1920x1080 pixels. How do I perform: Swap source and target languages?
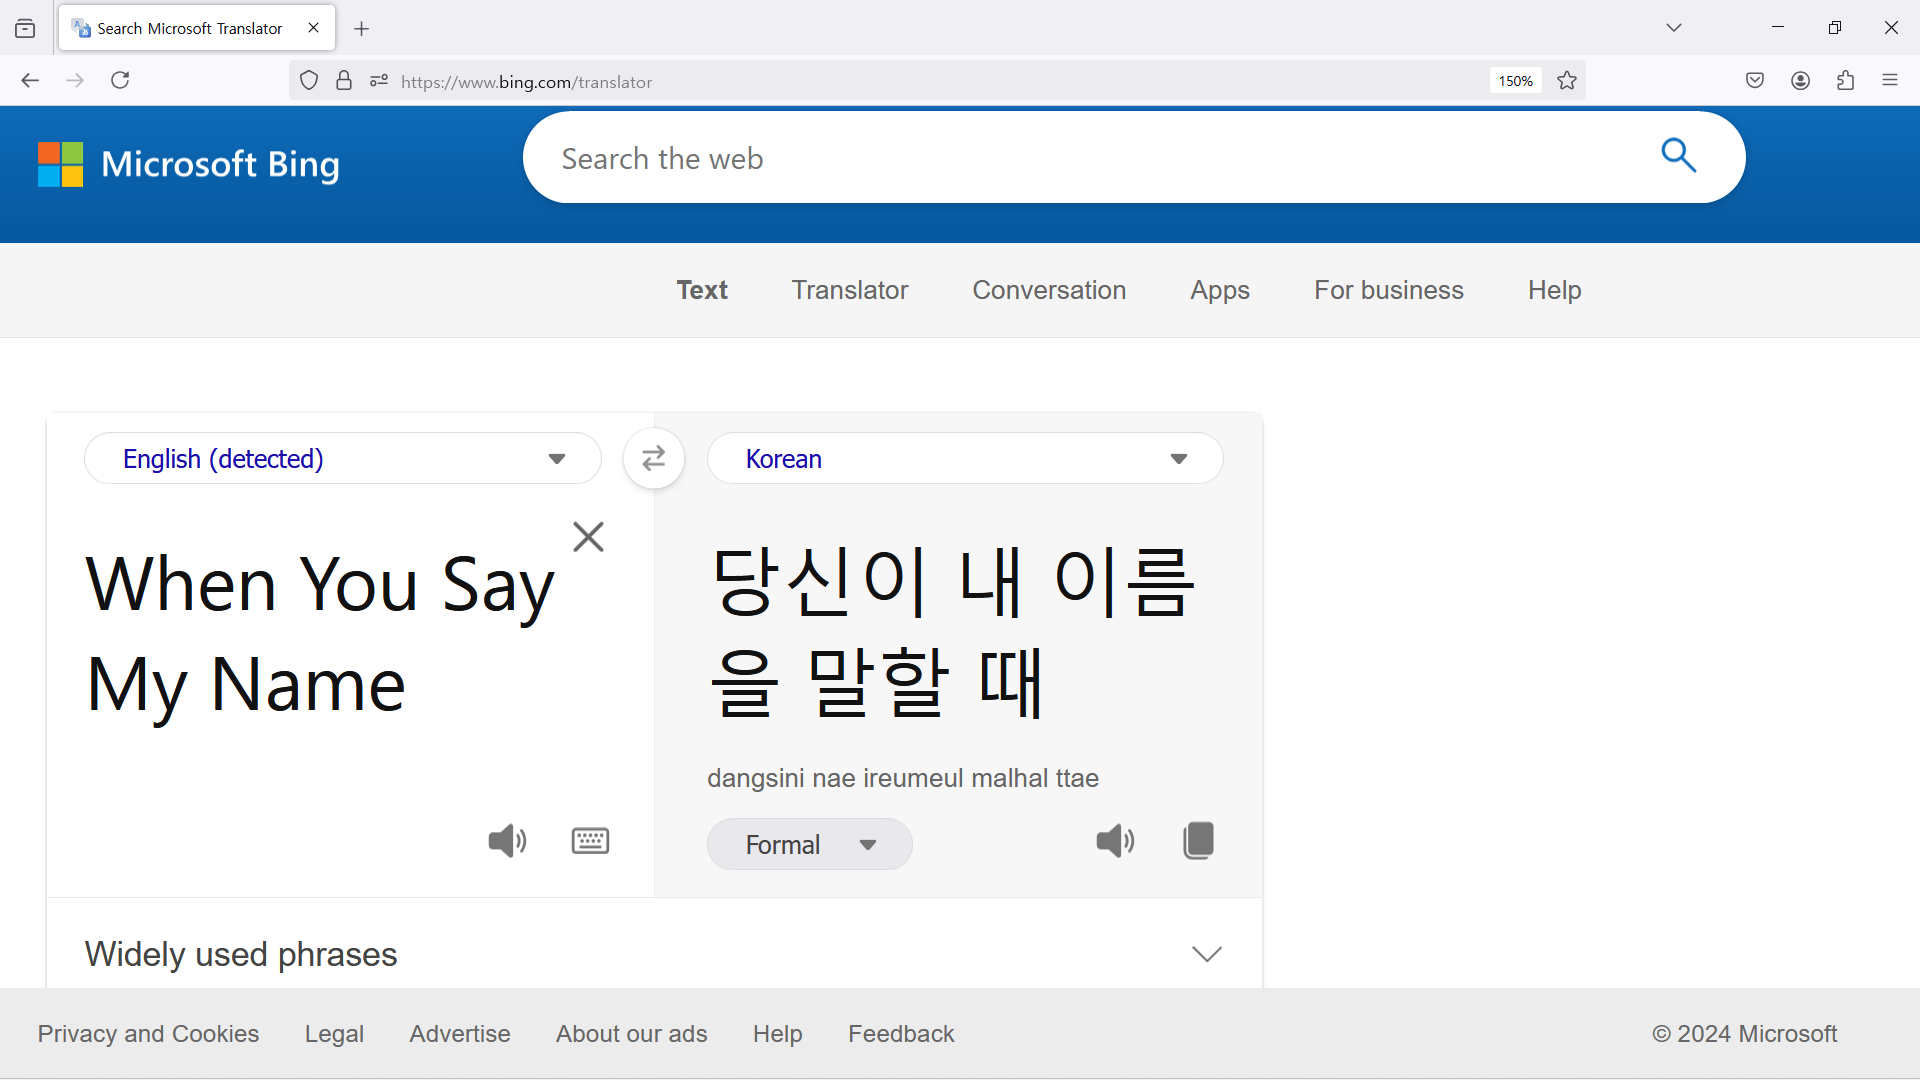[x=653, y=459]
